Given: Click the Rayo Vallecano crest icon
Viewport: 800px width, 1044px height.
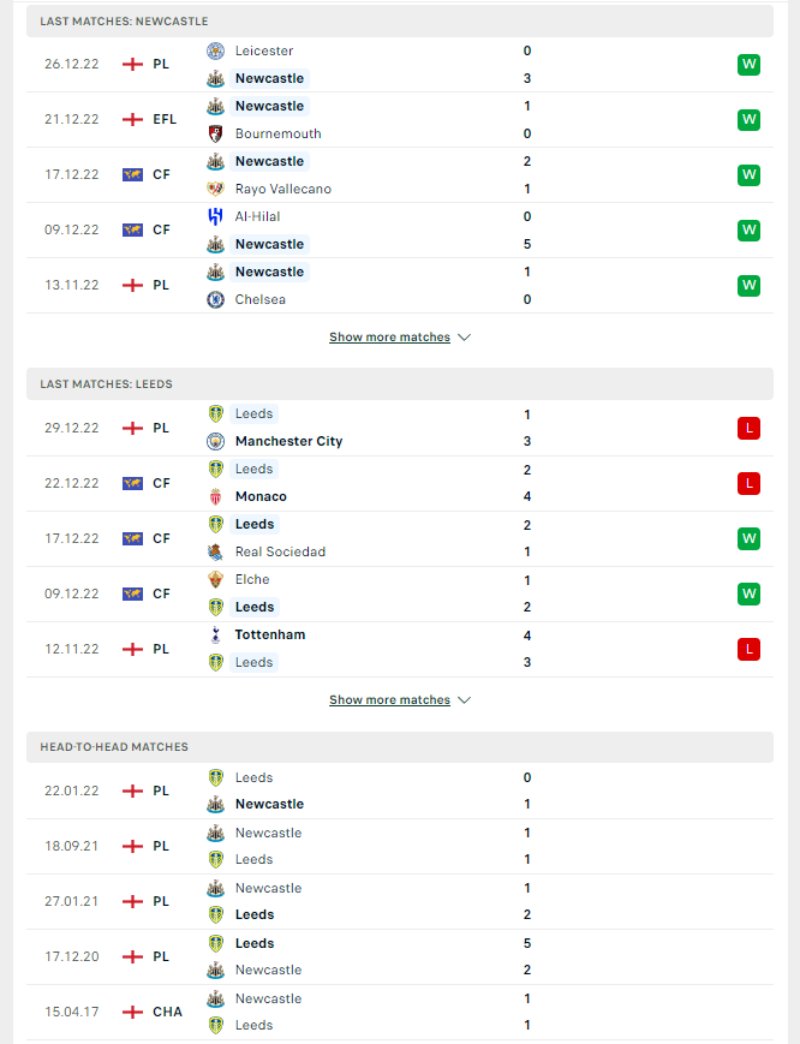Looking at the screenshot, I should [215, 188].
